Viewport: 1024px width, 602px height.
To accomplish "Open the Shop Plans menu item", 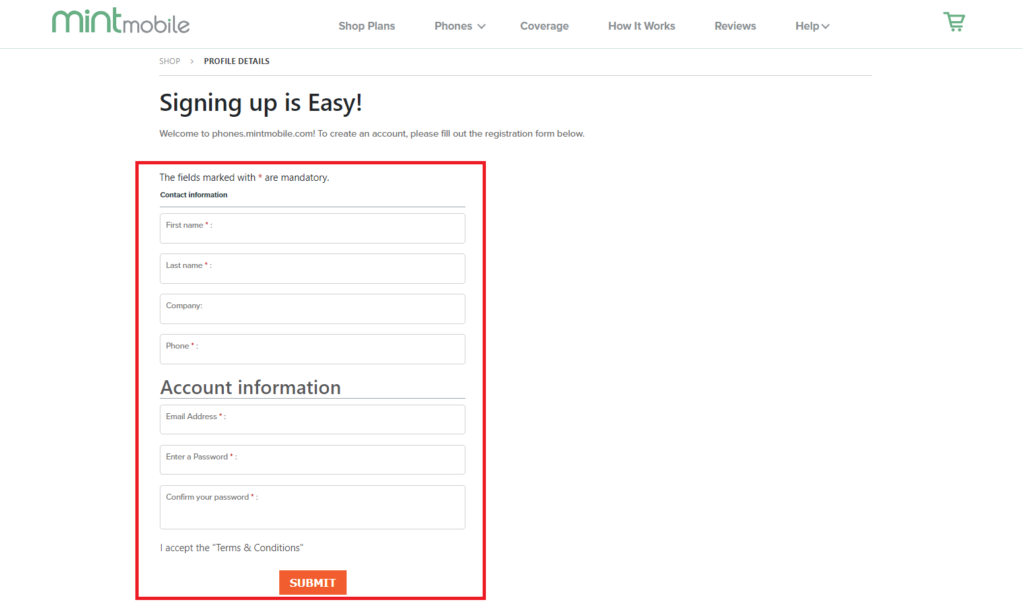I will click(366, 26).
